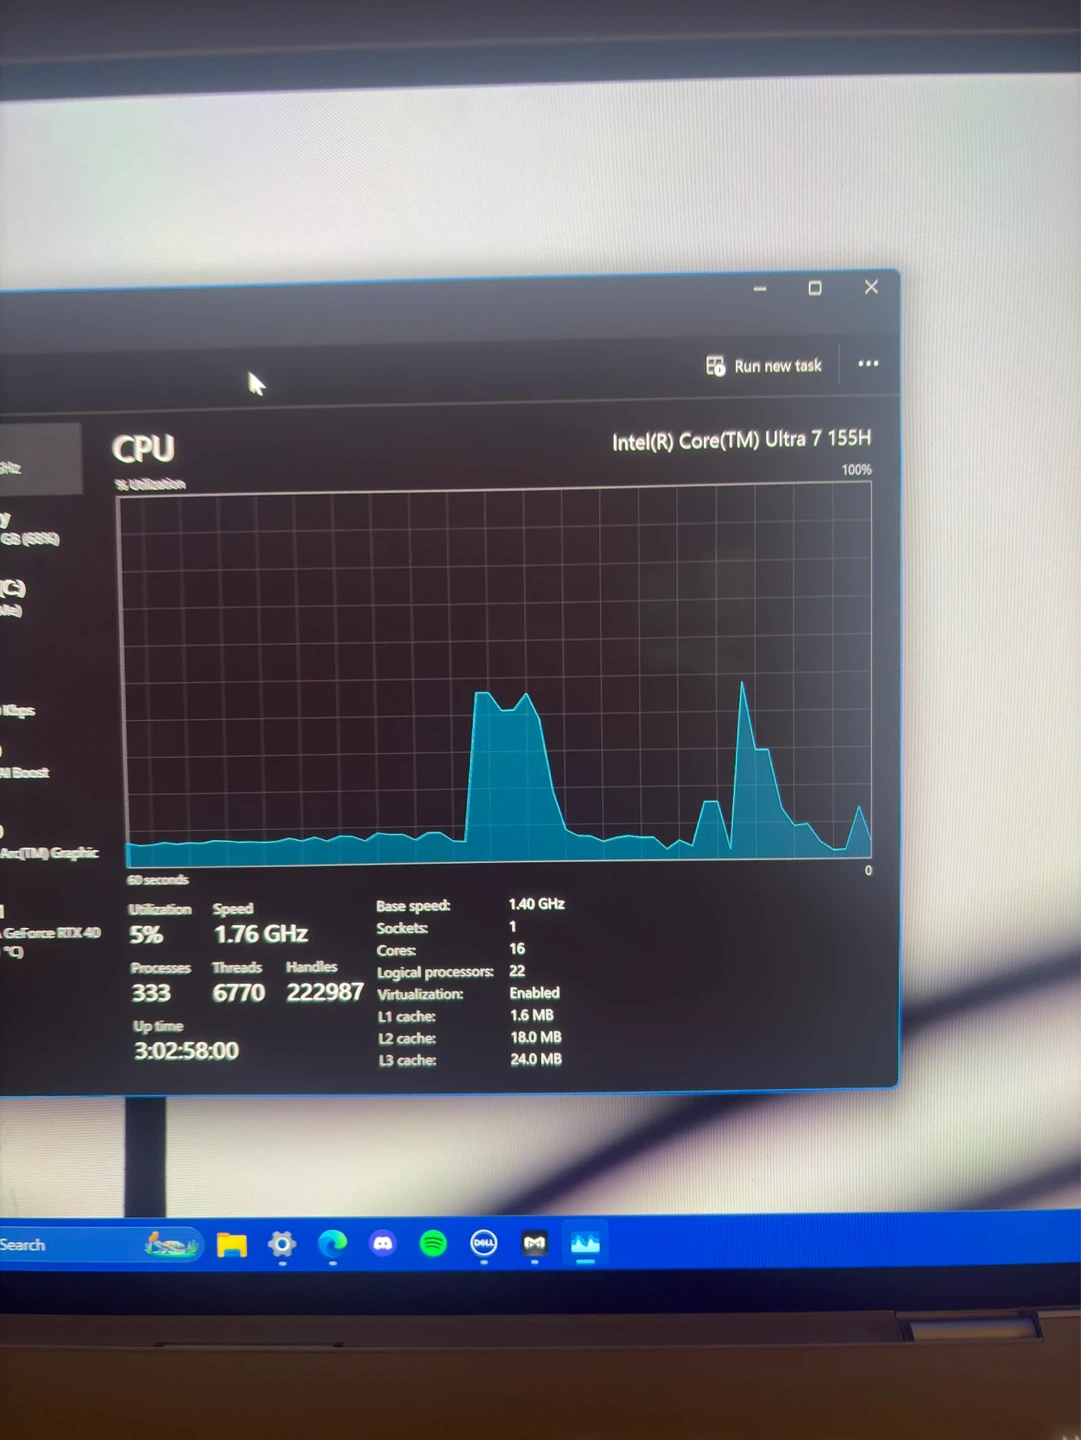The image size is (1081, 1440).
Task: Open Settings gear on the taskbar
Action: pos(282,1244)
